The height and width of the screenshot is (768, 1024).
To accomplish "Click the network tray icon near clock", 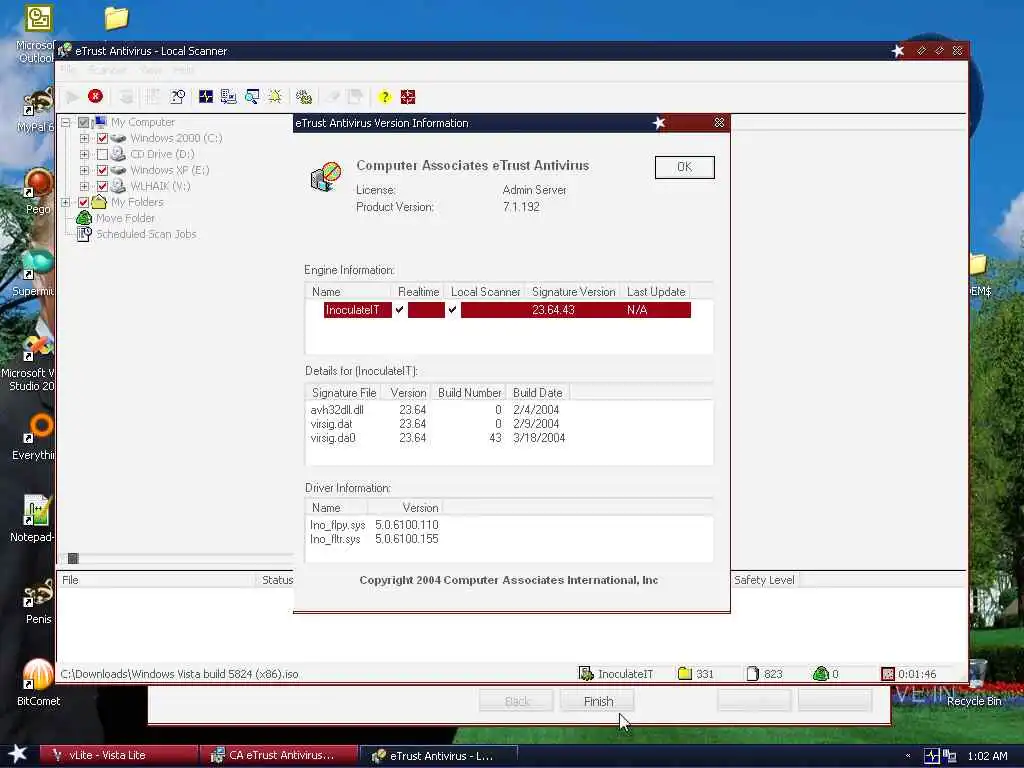I will pyautogui.click(x=949, y=756).
